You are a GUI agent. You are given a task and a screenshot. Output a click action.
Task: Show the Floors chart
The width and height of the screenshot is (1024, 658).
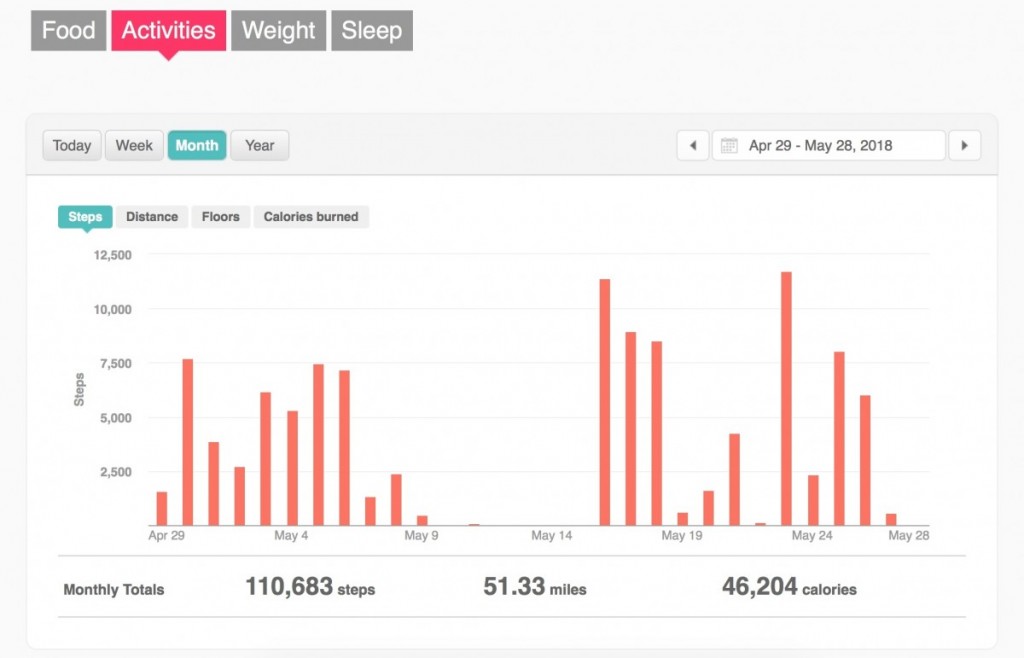tap(220, 217)
